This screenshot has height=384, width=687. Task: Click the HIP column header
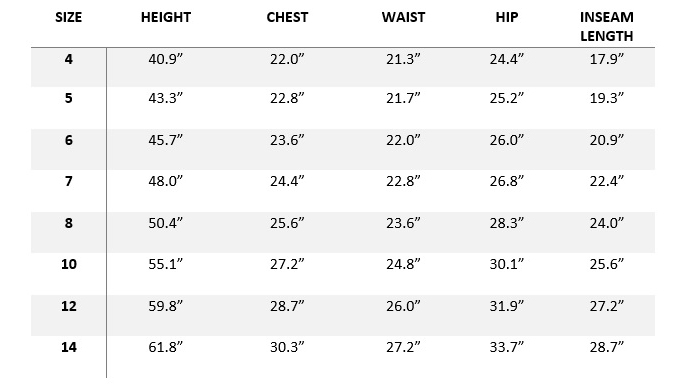coord(506,17)
